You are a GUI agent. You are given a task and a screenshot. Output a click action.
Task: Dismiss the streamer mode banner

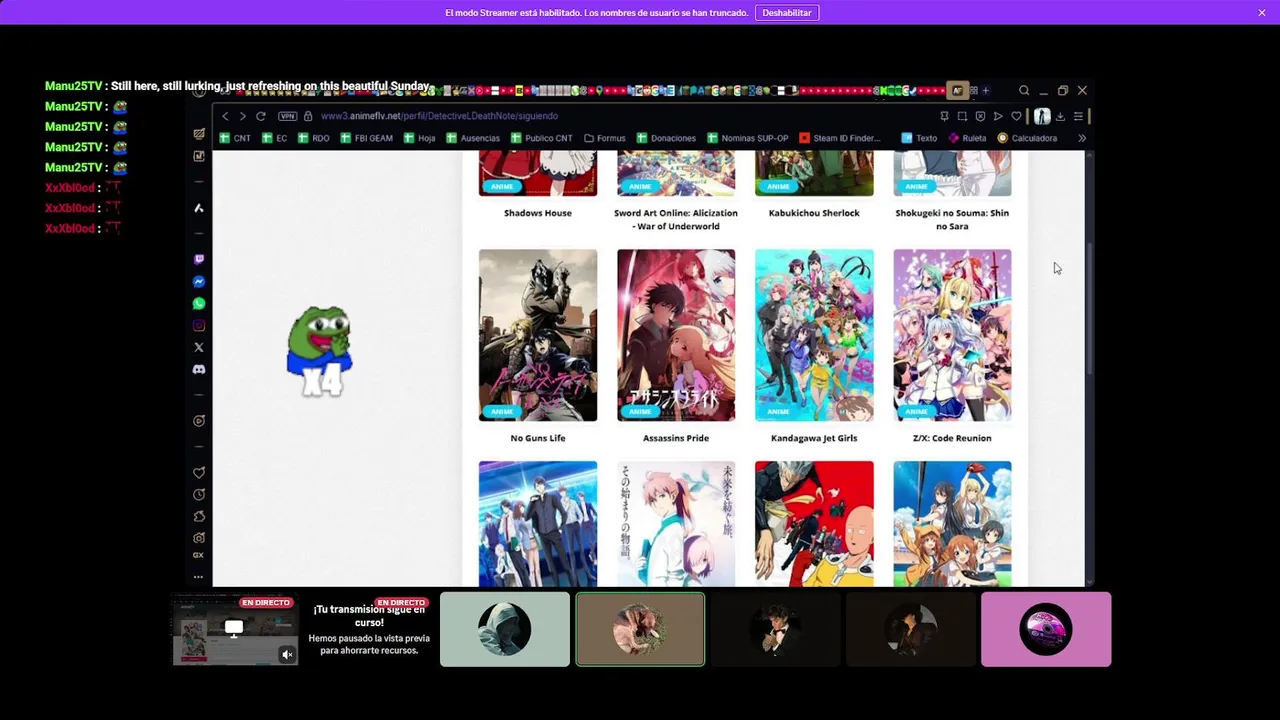tap(1262, 13)
